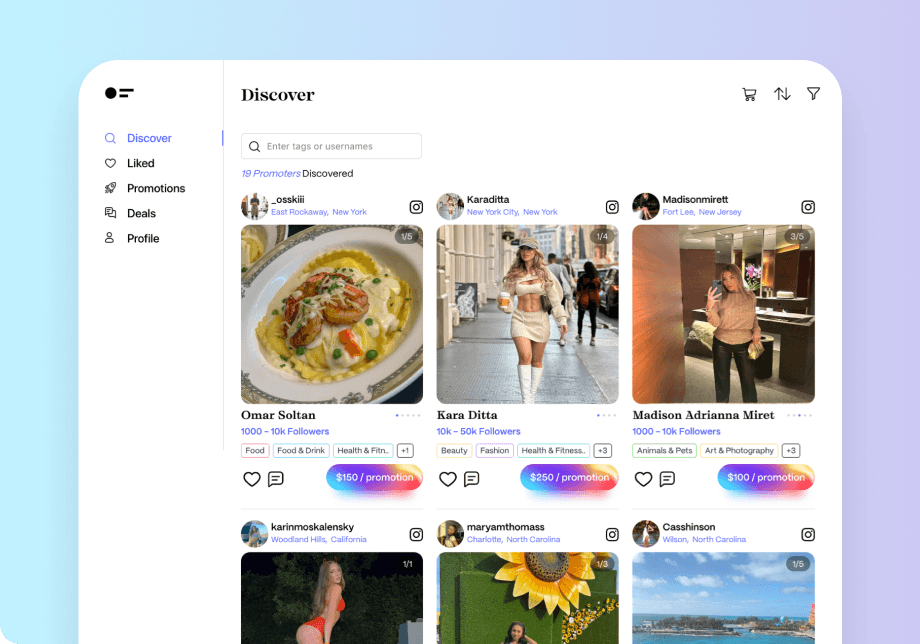Expand Madison Adrianna Miret's +3 more tags
This screenshot has width=920, height=644.
[x=791, y=450]
